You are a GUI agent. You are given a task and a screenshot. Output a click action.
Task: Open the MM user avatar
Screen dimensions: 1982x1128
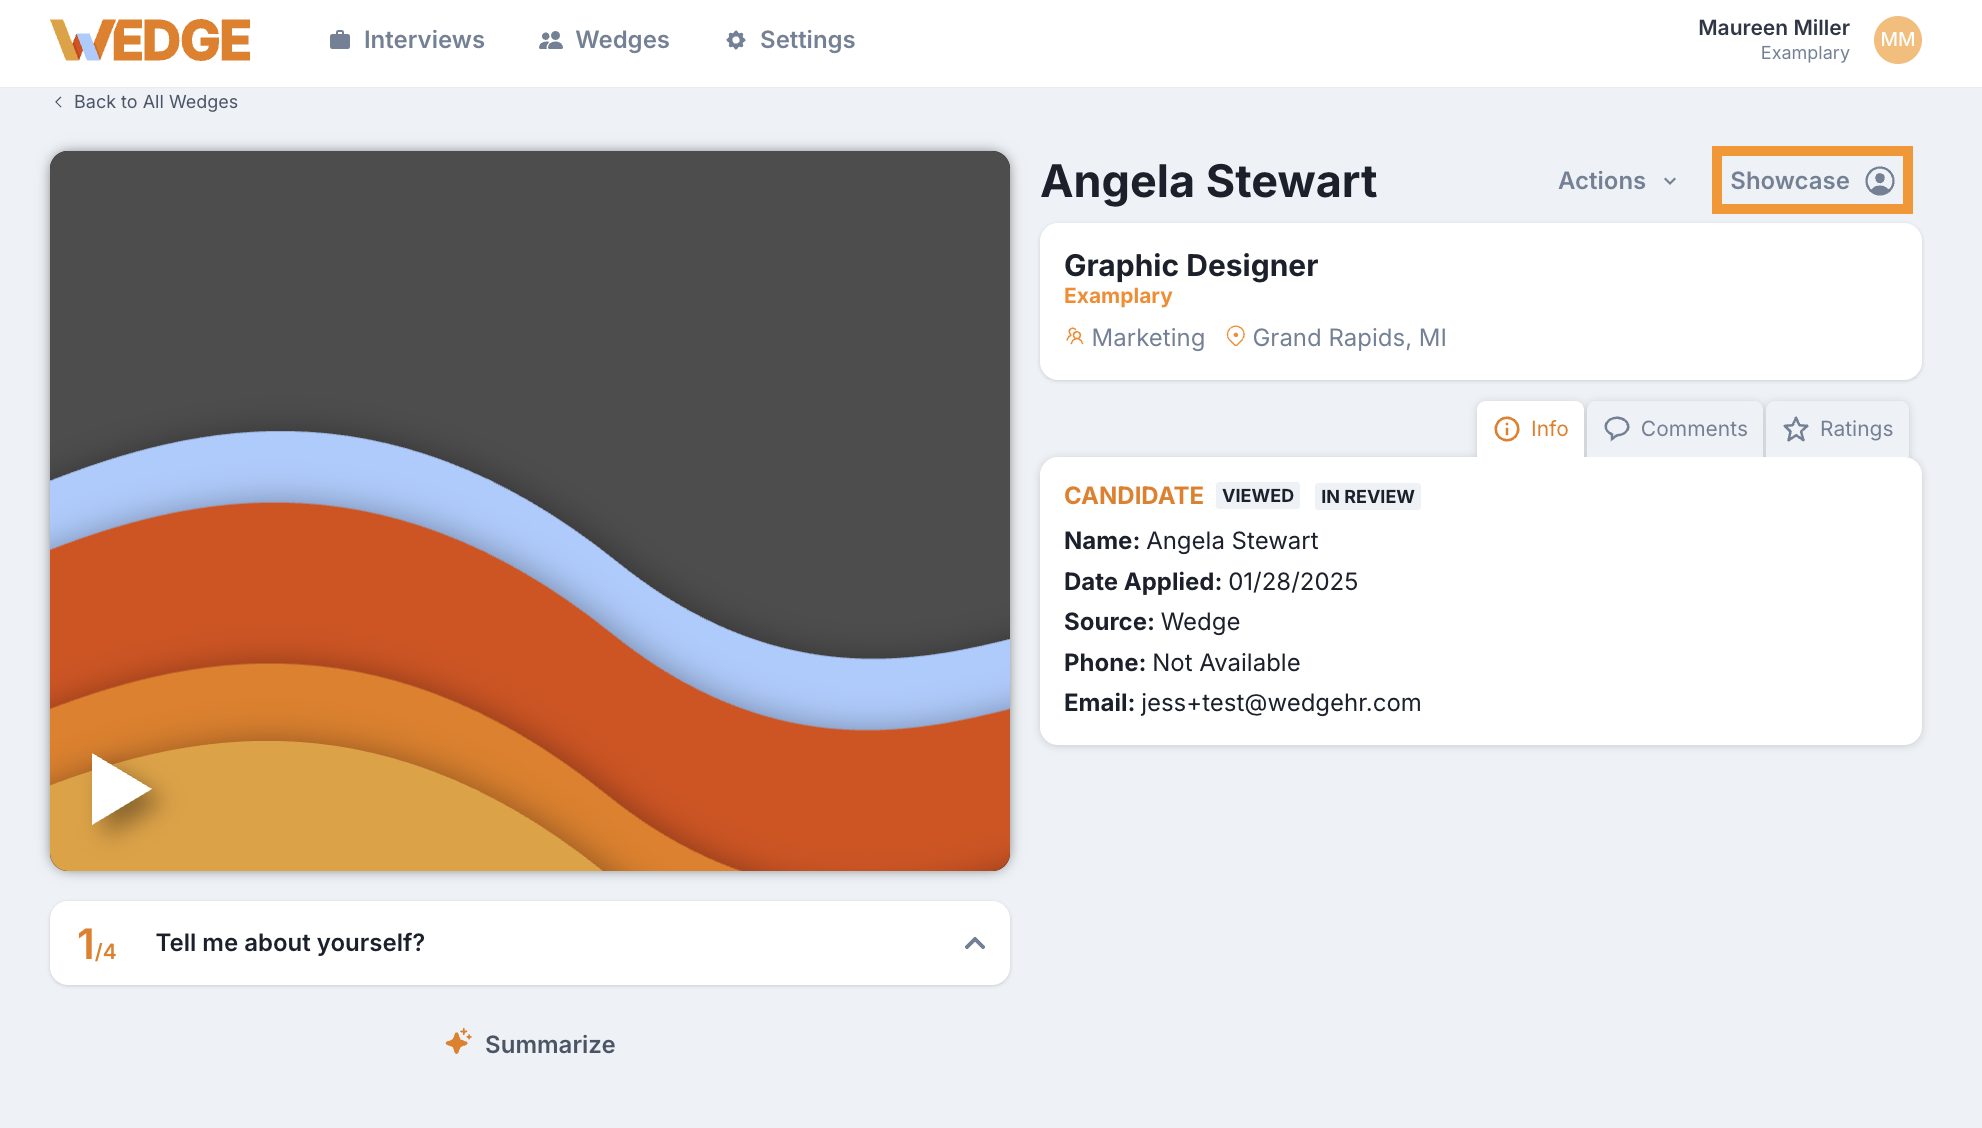pyautogui.click(x=1897, y=40)
